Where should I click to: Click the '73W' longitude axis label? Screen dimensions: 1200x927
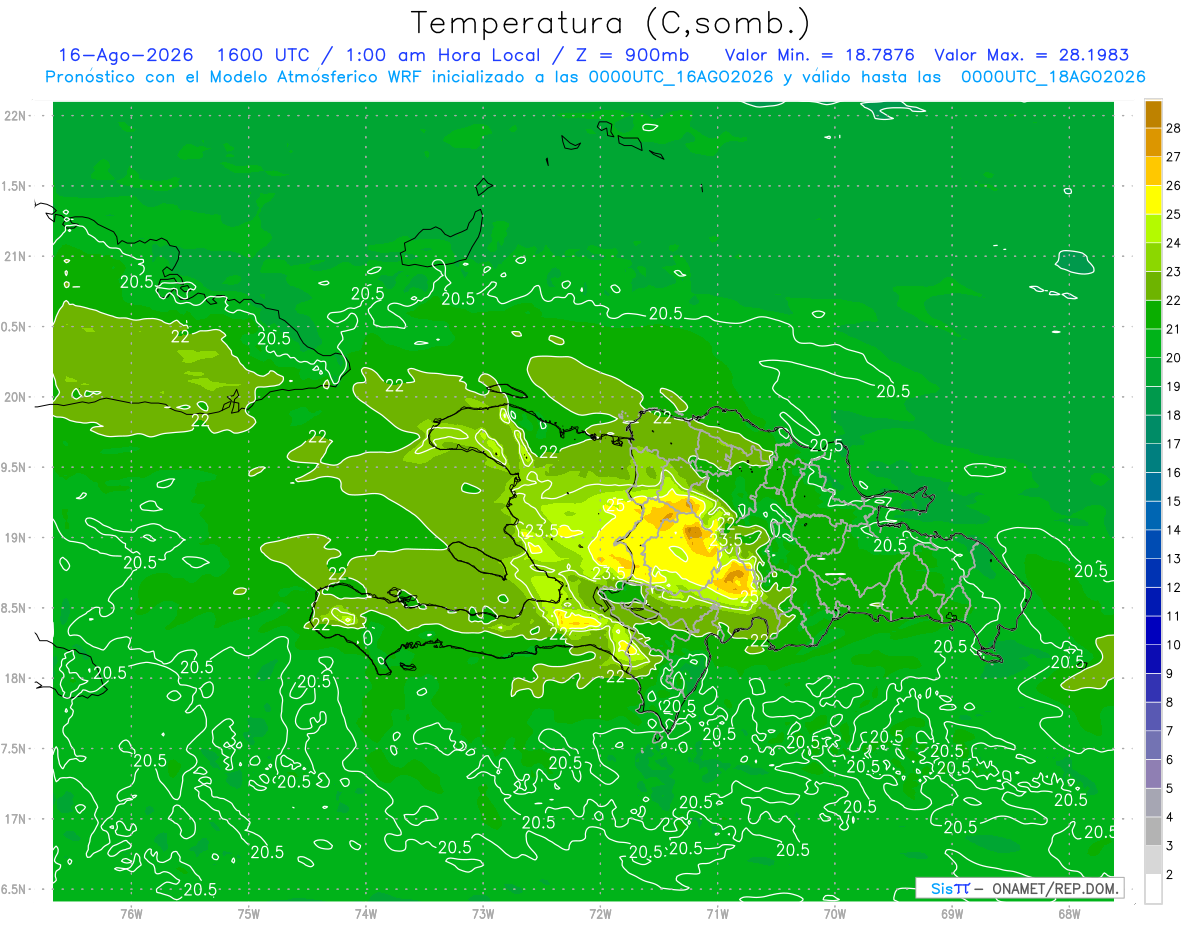[483, 914]
